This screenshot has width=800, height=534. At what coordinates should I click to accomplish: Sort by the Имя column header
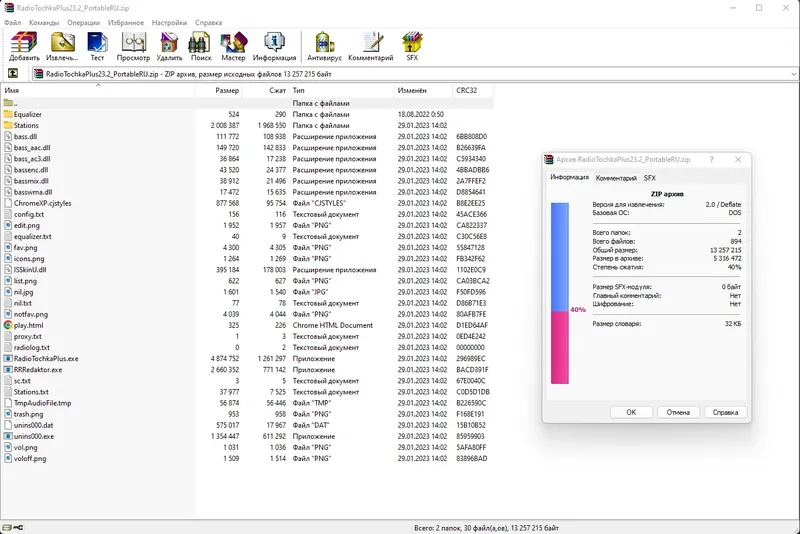[x=98, y=90]
